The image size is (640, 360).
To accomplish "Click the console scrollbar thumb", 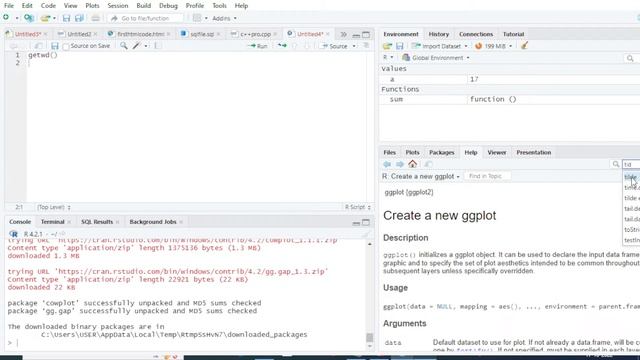I will [x=369, y=337].
